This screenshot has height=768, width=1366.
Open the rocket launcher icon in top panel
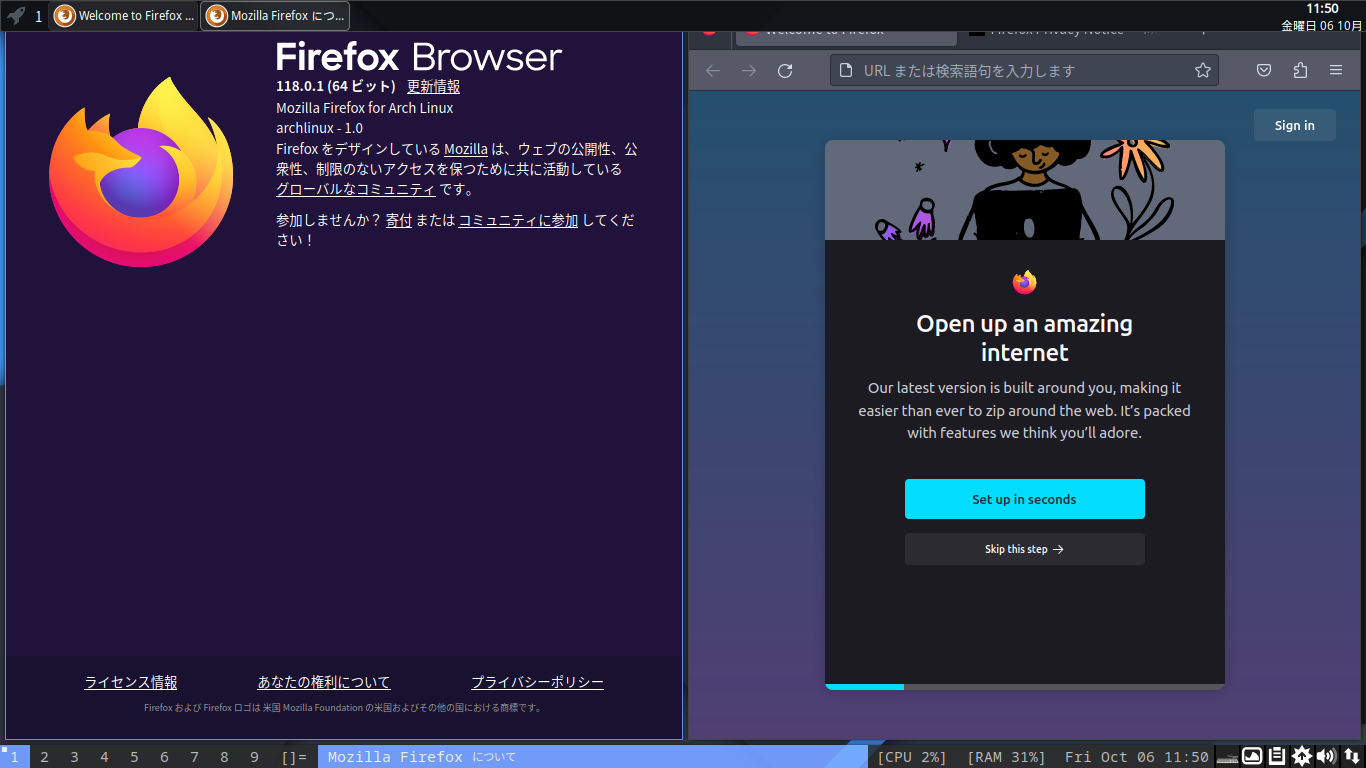click(x=16, y=16)
